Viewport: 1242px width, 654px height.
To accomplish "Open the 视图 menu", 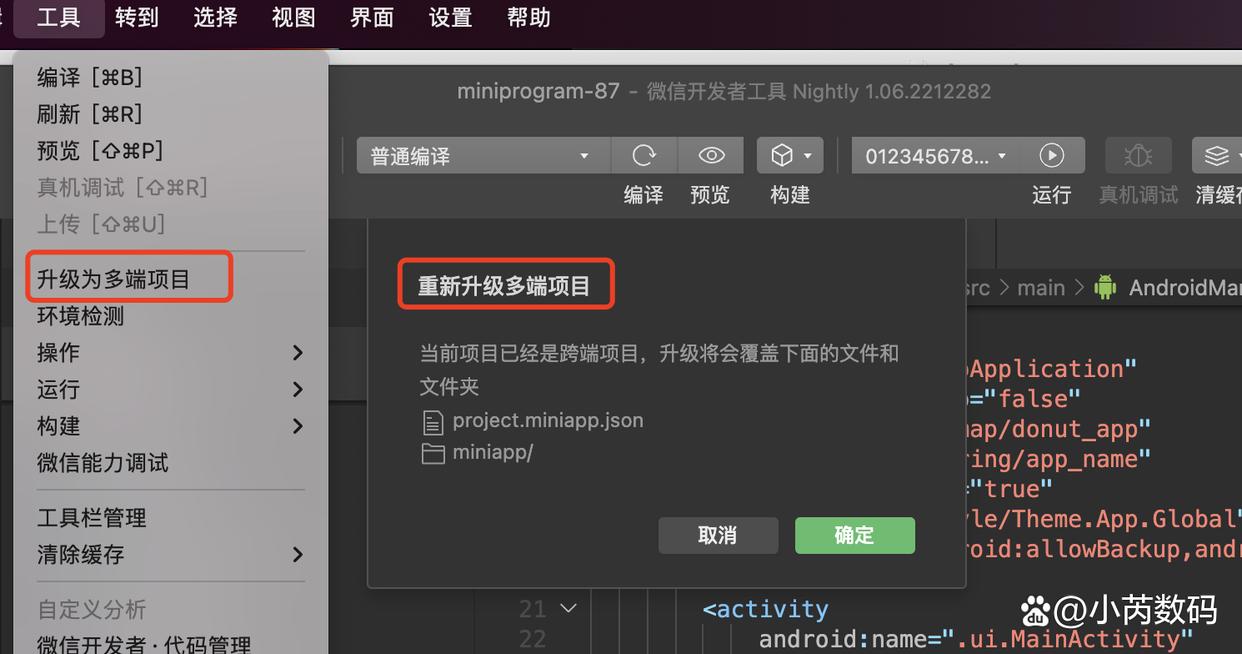I will coord(293,18).
